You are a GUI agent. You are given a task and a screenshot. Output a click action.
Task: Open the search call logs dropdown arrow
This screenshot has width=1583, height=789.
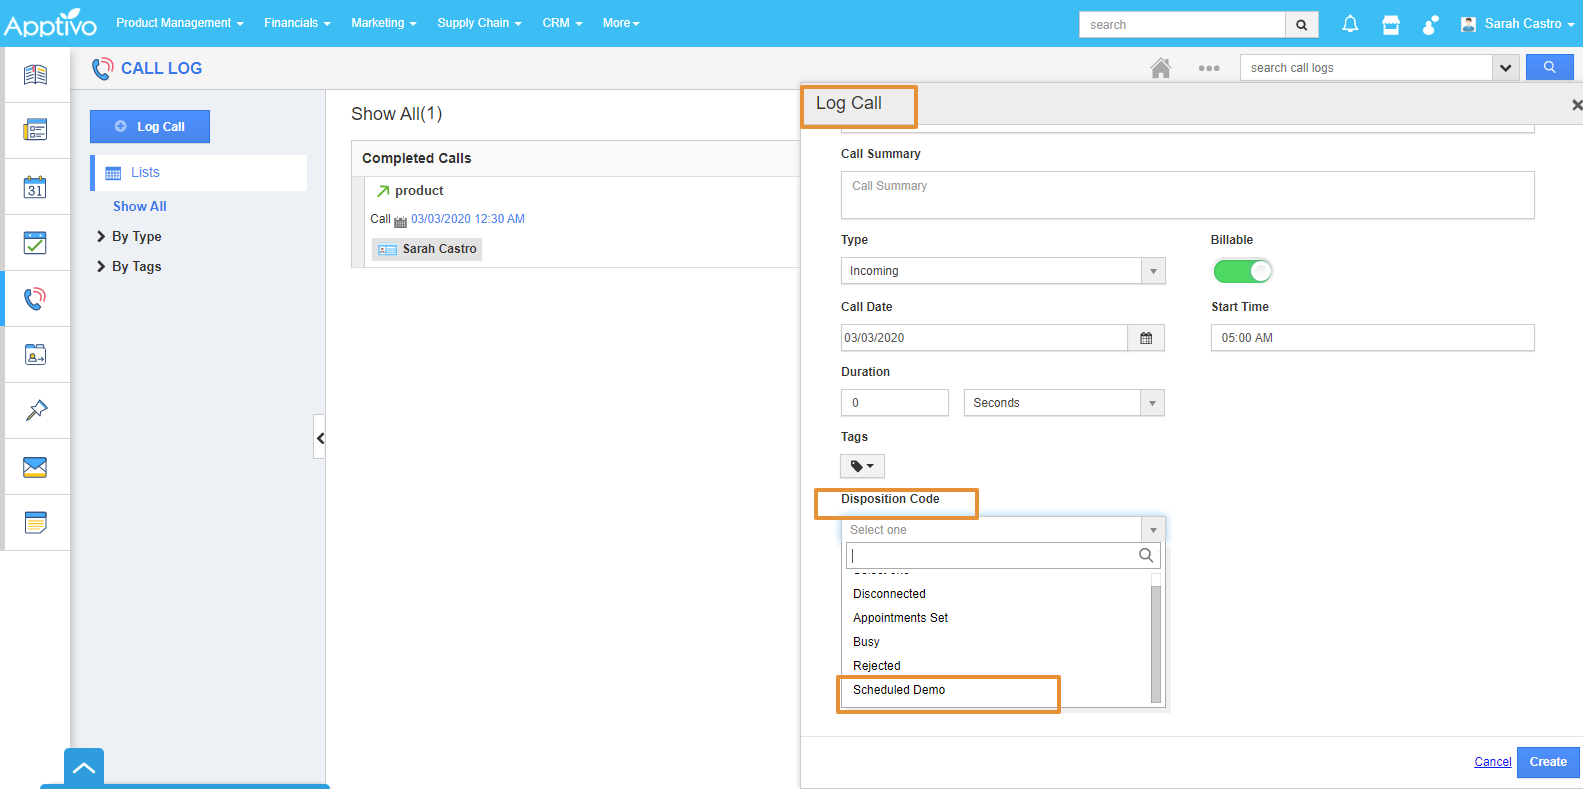pos(1505,67)
